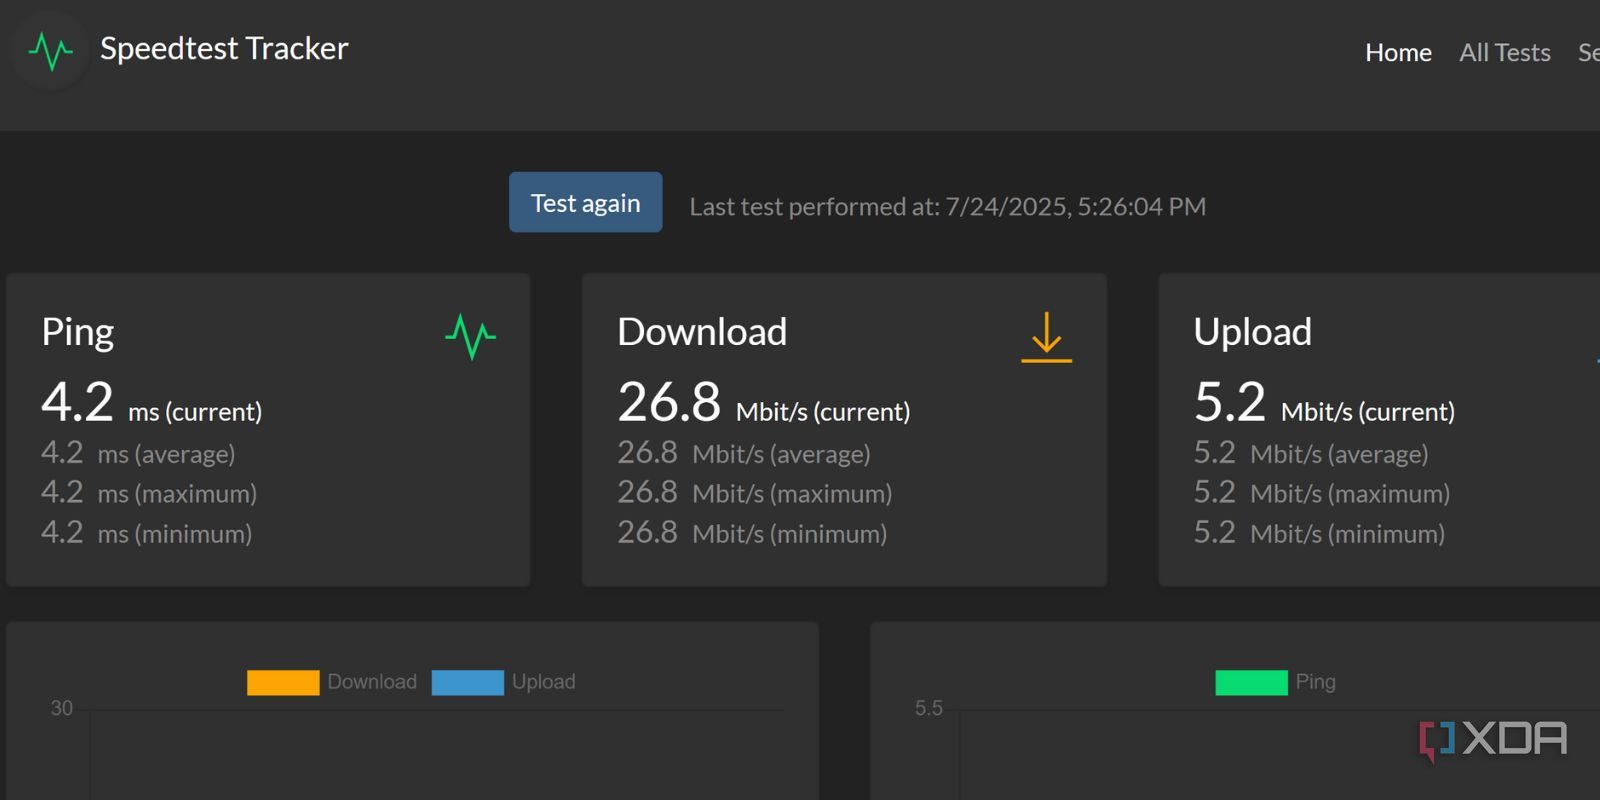Click the Ping label in chart legend

1316,682
